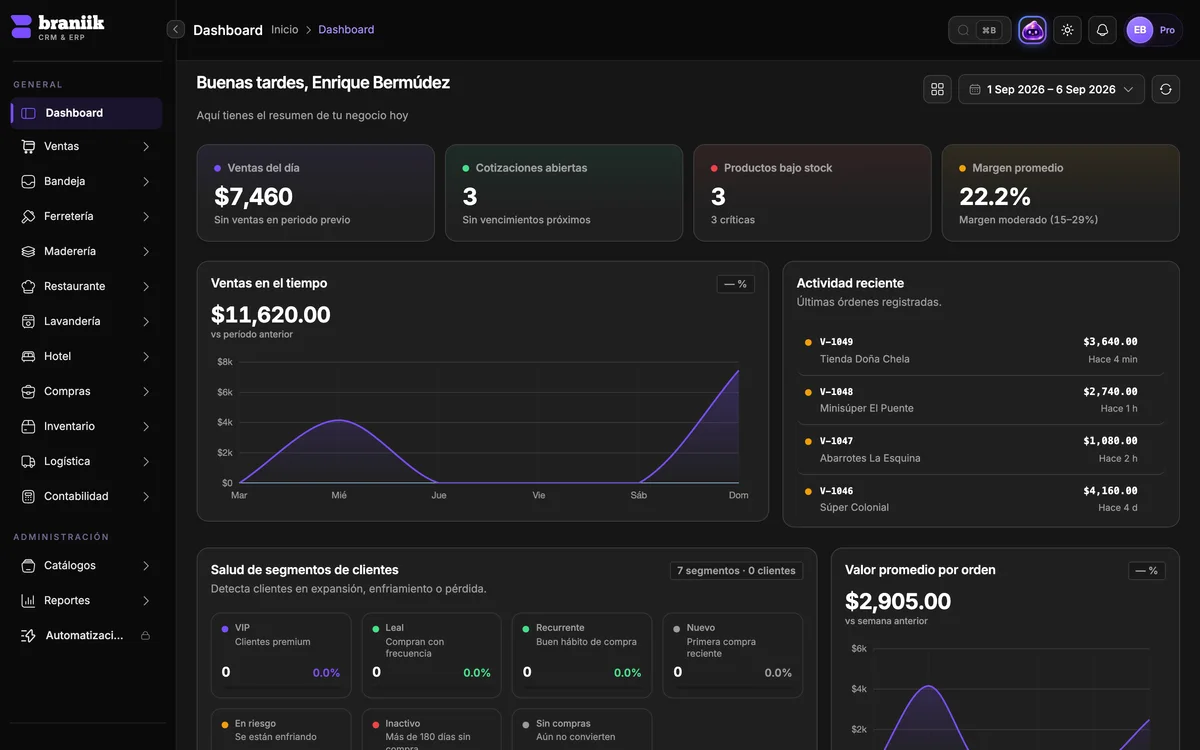
Task: Open the purple AI assistant icon
Action: tap(1033, 30)
